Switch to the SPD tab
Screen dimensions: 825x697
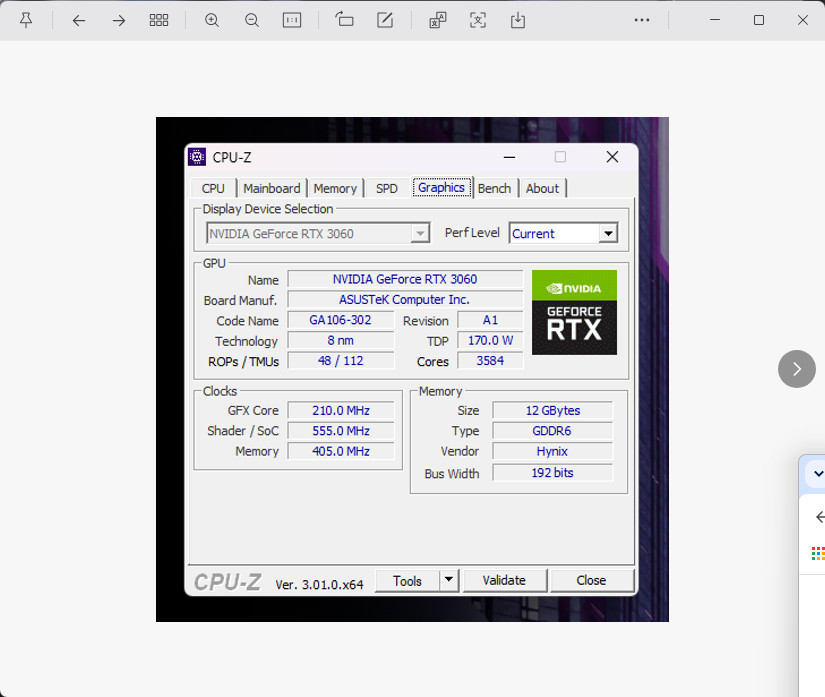[387, 188]
